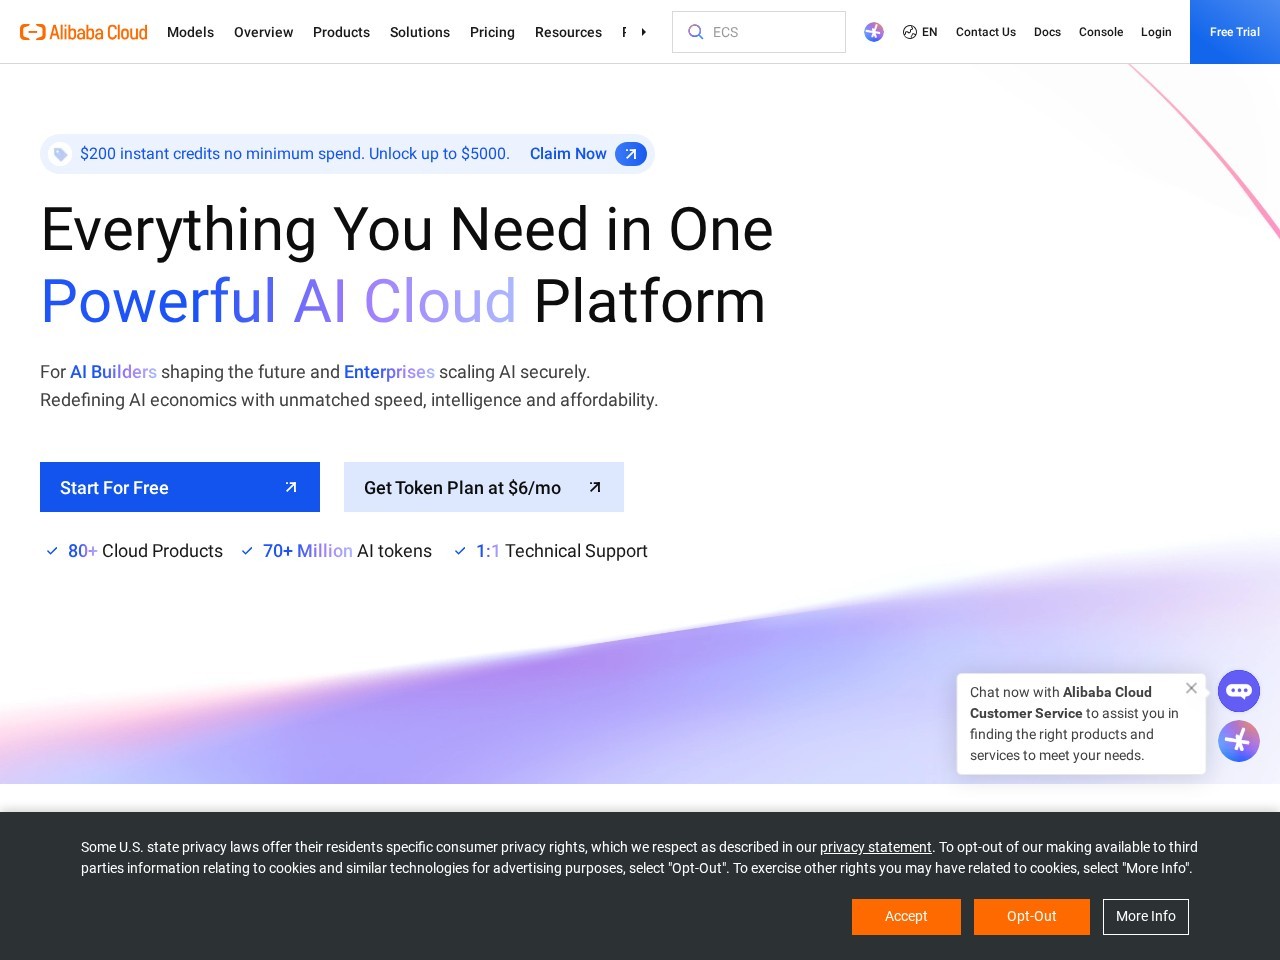Expand the nav menu overflow arrow
The width and height of the screenshot is (1280, 960).
(643, 32)
